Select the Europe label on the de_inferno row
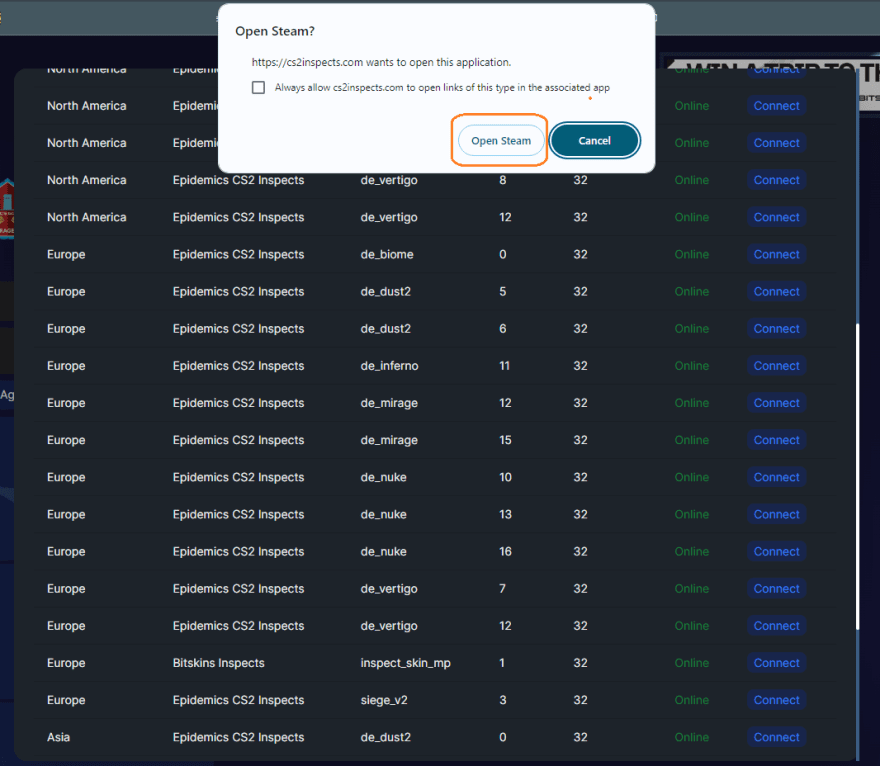Viewport: 880px width, 766px height. click(x=65, y=365)
